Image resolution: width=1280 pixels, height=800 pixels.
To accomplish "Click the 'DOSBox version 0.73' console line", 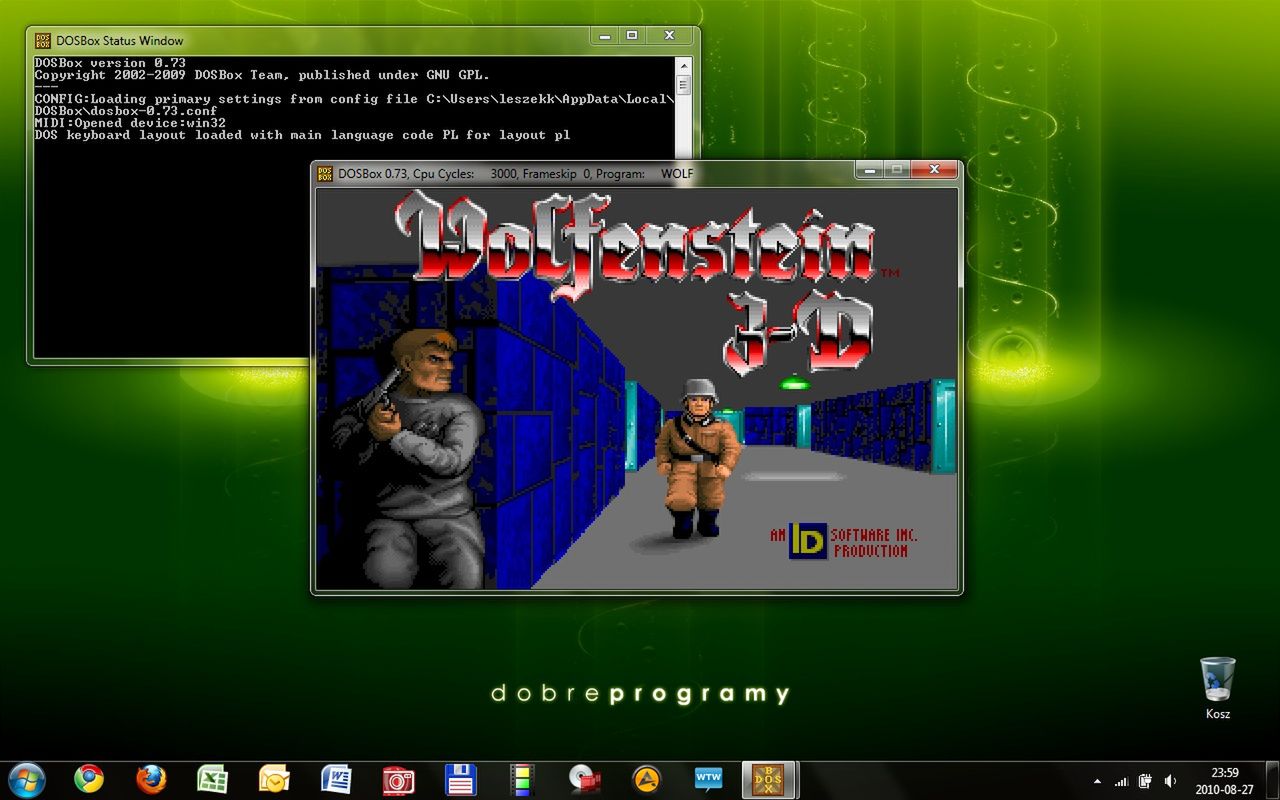I will coord(110,63).
